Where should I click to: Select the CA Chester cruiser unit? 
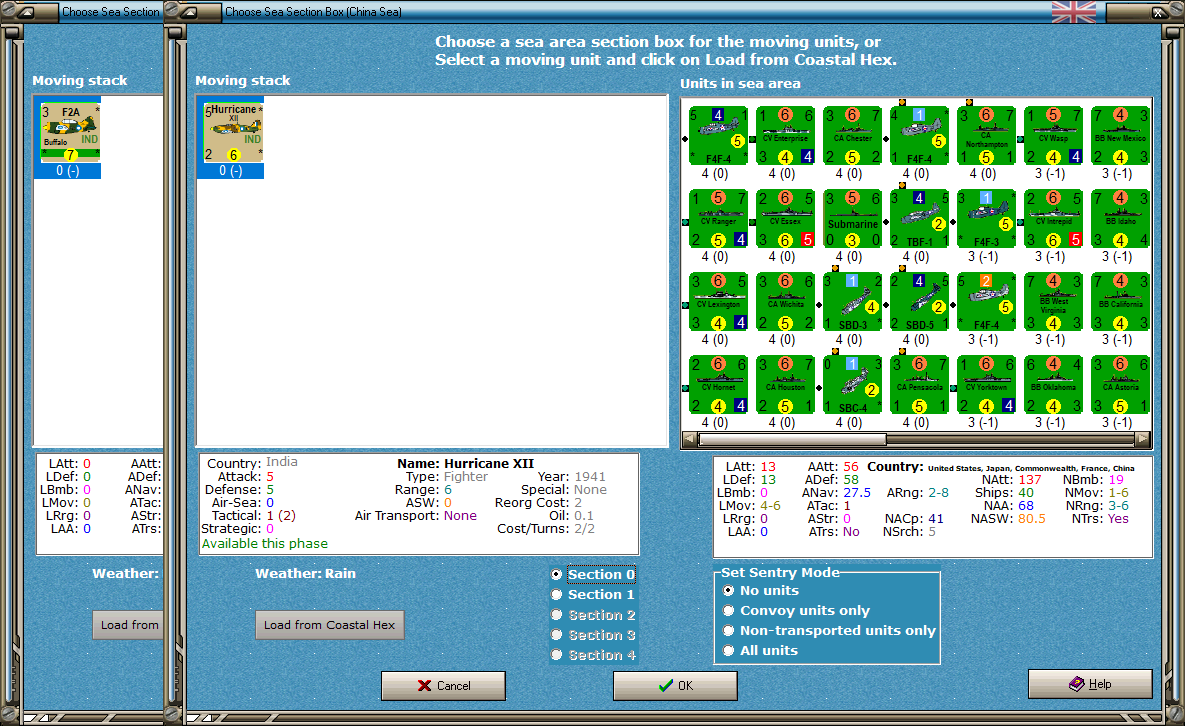coord(852,136)
